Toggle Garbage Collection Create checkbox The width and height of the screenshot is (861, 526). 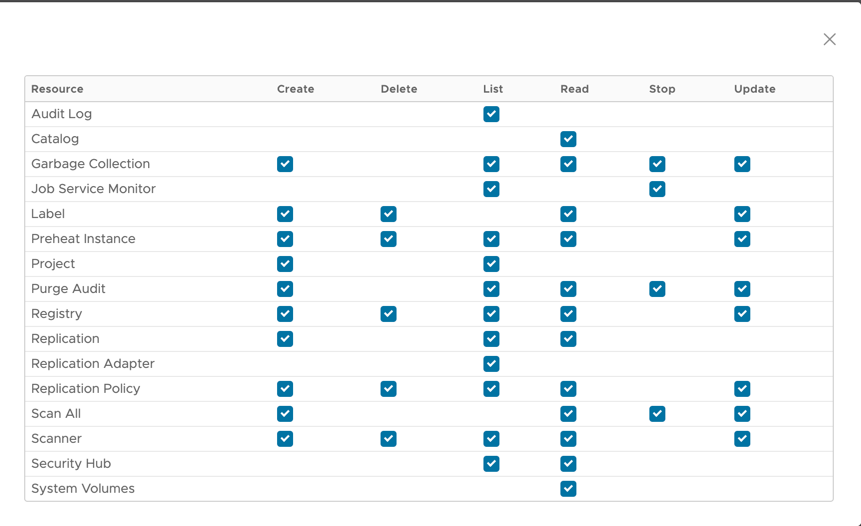tap(285, 164)
